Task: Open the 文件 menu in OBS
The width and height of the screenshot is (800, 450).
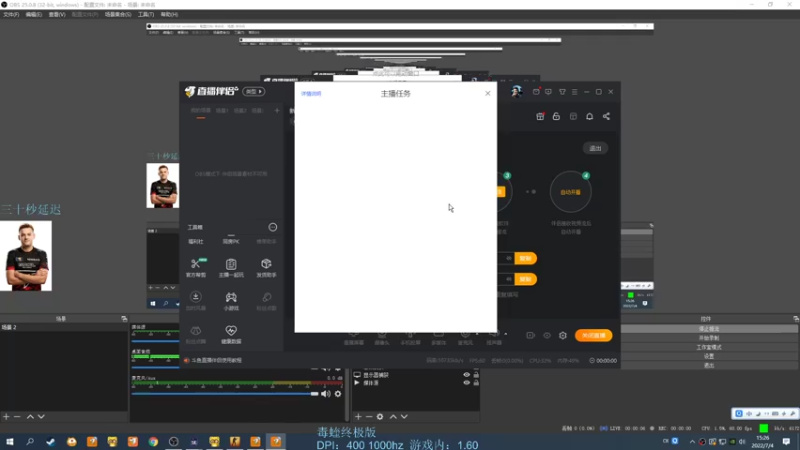Action: tap(11, 14)
